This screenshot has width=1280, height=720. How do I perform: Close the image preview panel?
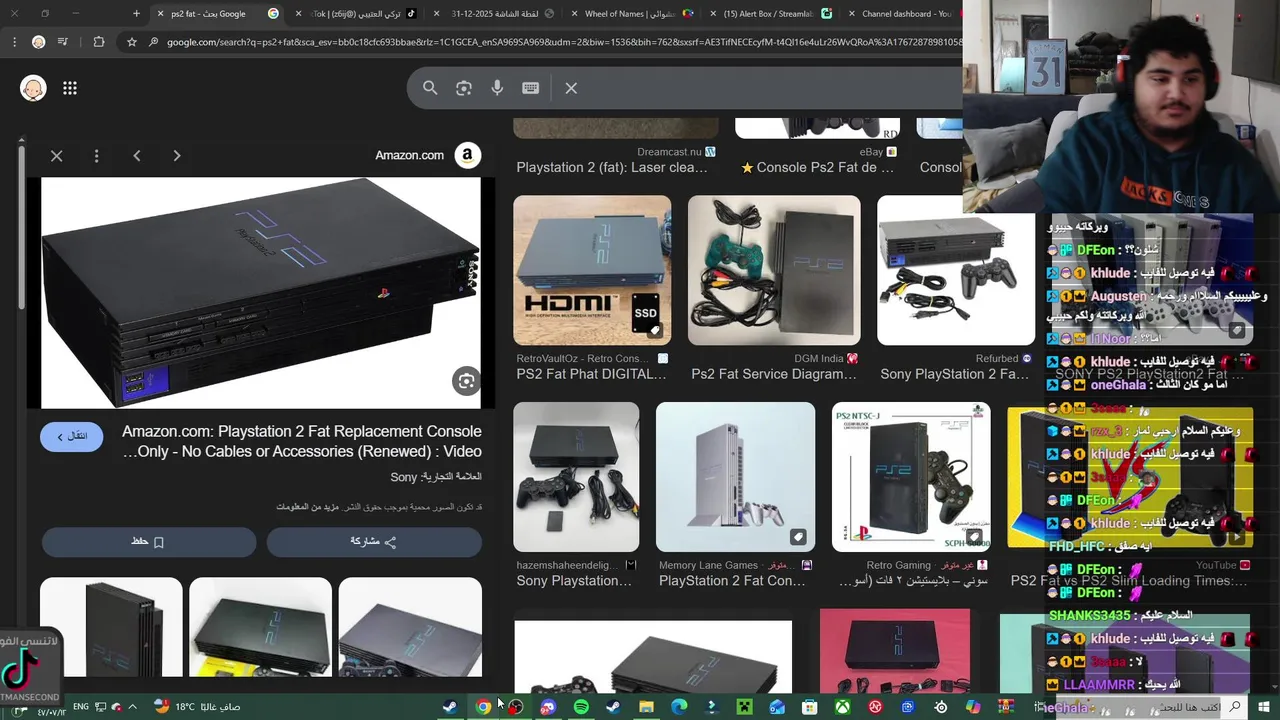57,156
